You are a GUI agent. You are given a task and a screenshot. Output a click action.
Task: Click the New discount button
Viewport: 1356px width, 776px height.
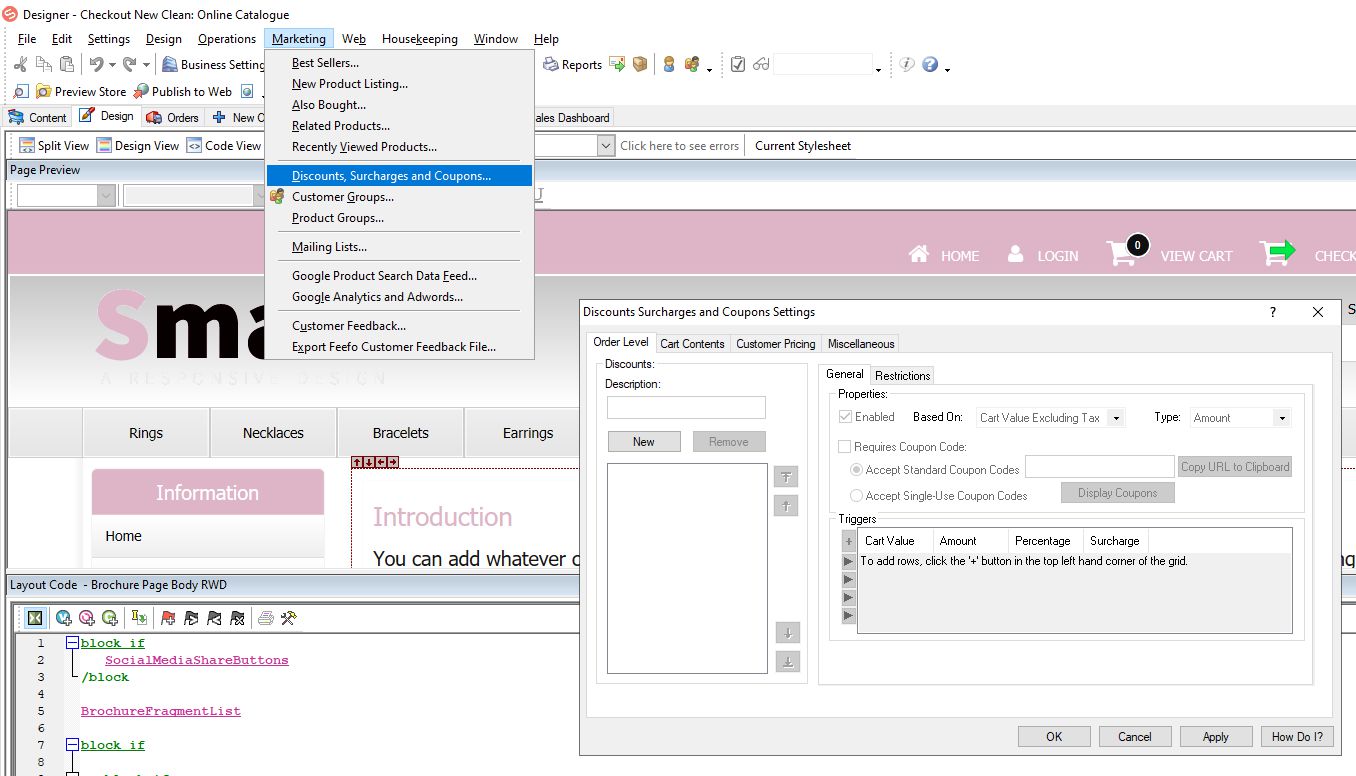click(x=643, y=441)
